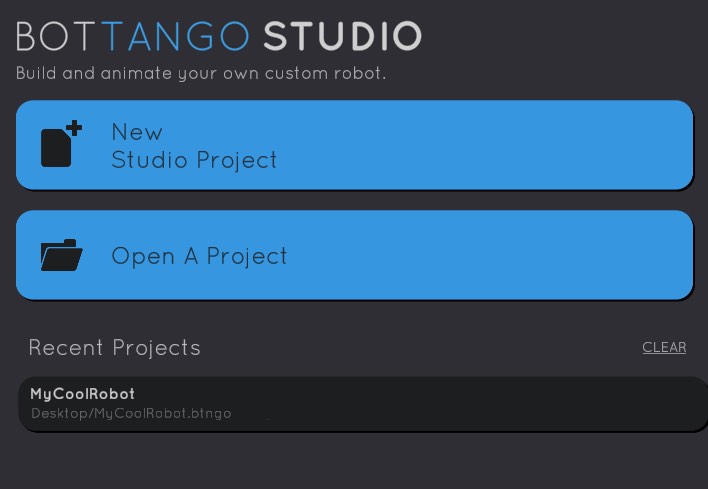708x489 pixels.
Task: Click the BOT letters in the logo
Action: pyautogui.click(x=57, y=36)
